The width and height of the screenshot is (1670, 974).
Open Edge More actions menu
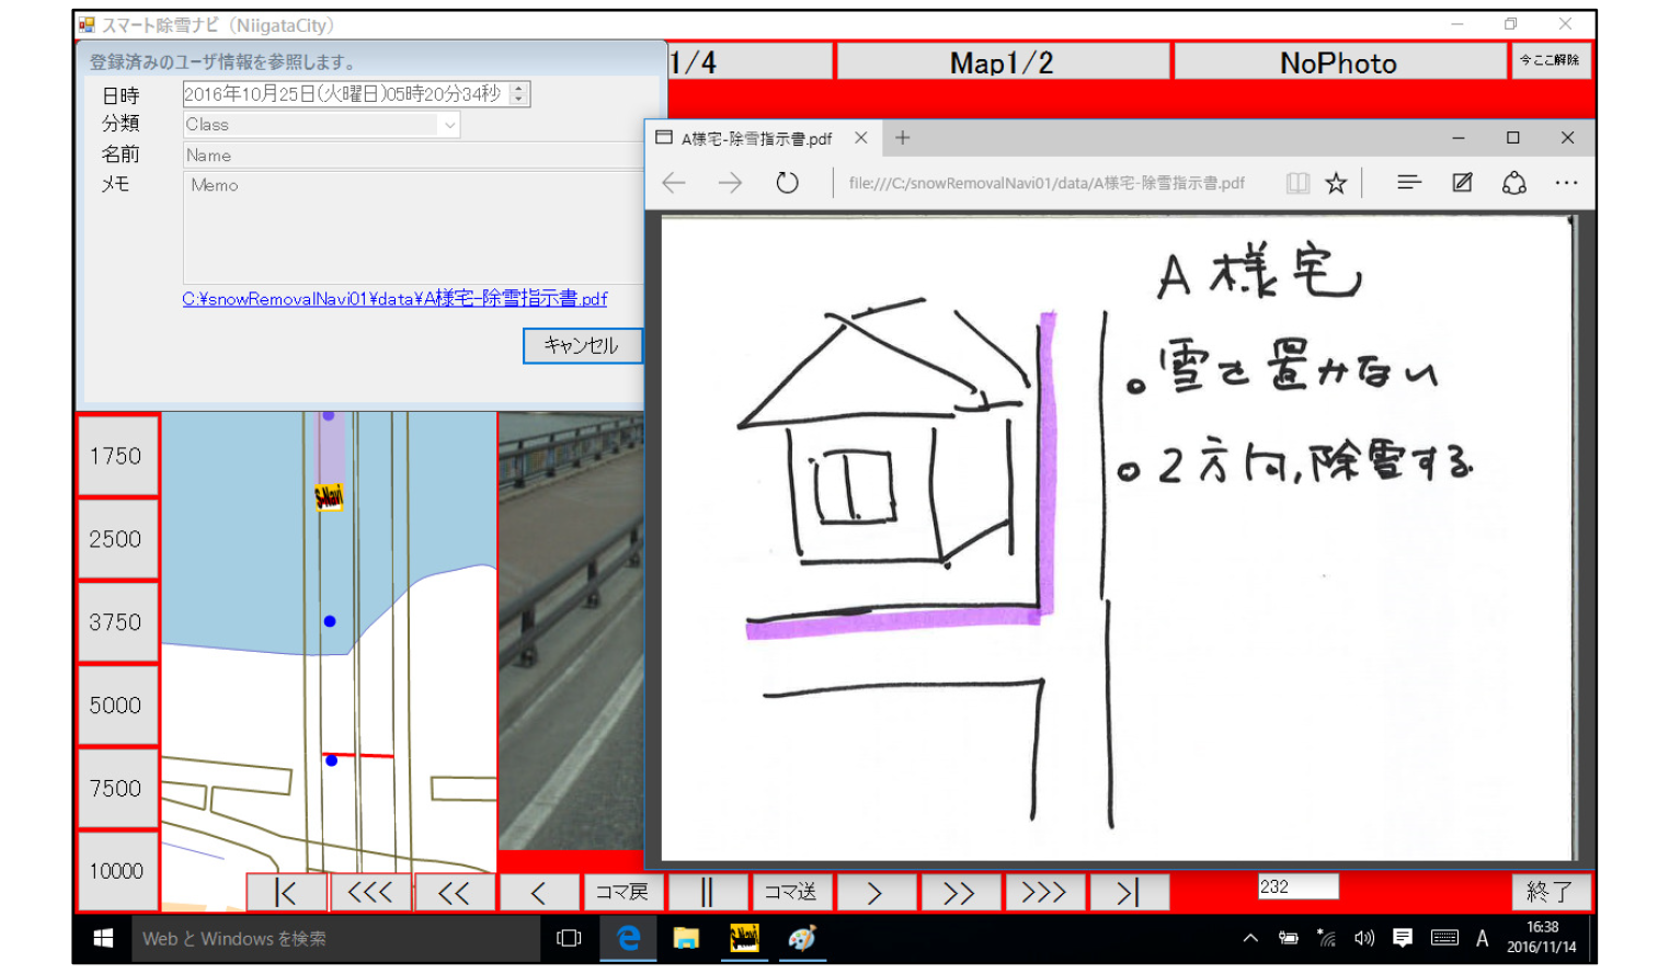coord(1566,183)
